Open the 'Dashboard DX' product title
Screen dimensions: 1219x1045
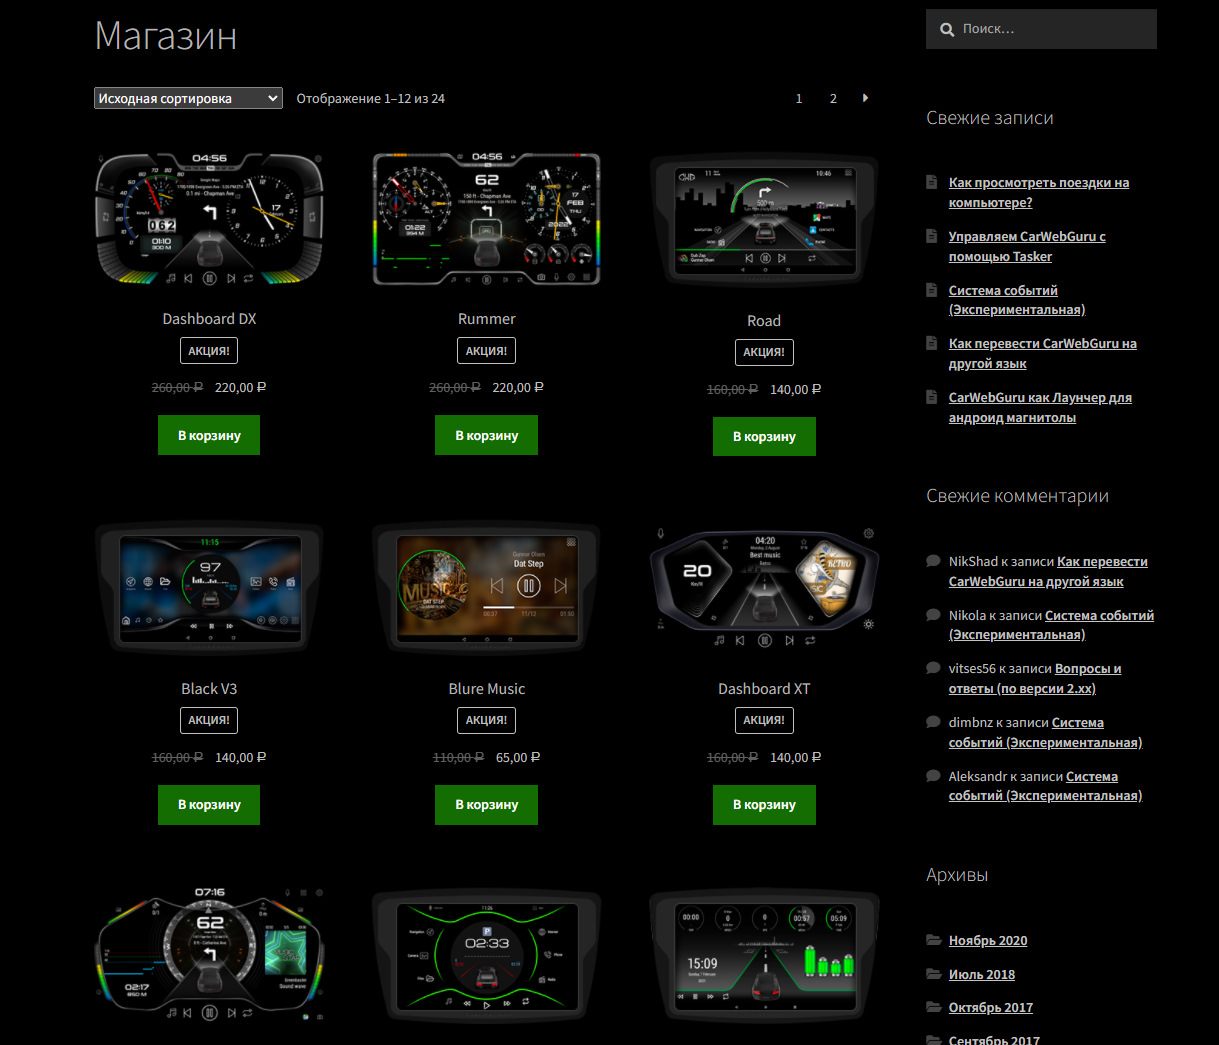[209, 319]
